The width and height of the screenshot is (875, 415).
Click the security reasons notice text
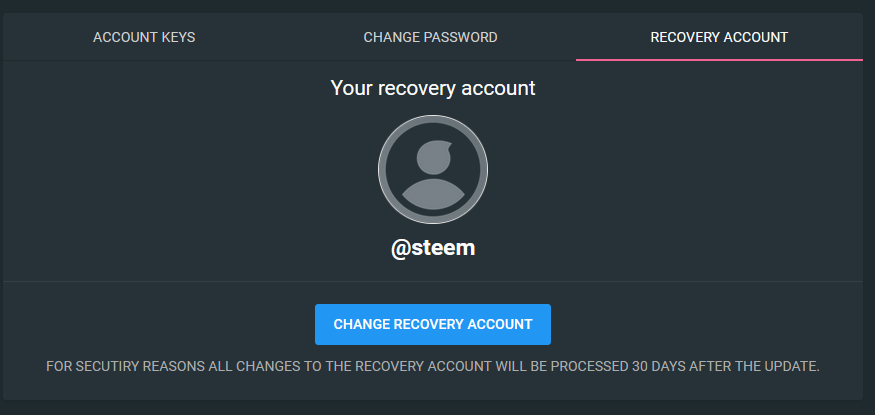point(433,366)
